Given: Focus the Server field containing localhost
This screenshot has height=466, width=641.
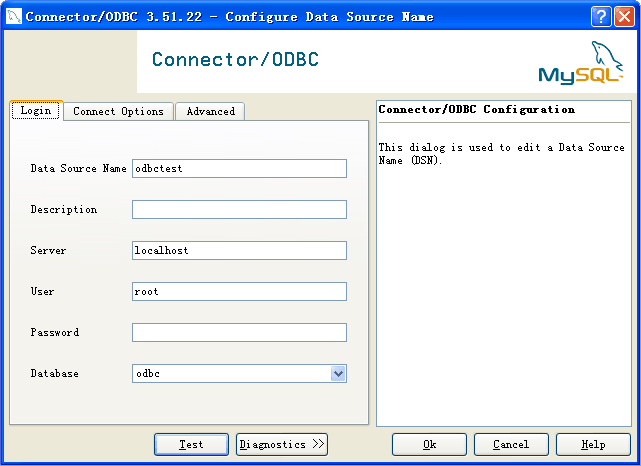Looking at the screenshot, I should 239,250.
